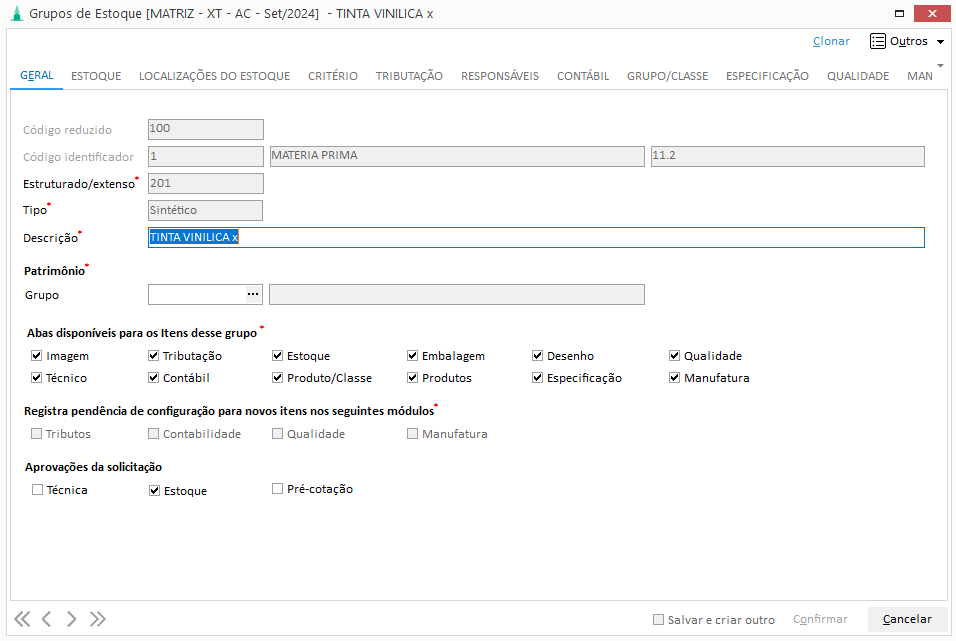This screenshot has height=641, width=956.
Task: Go to the next record arrow
Action: click(x=71, y=619)
